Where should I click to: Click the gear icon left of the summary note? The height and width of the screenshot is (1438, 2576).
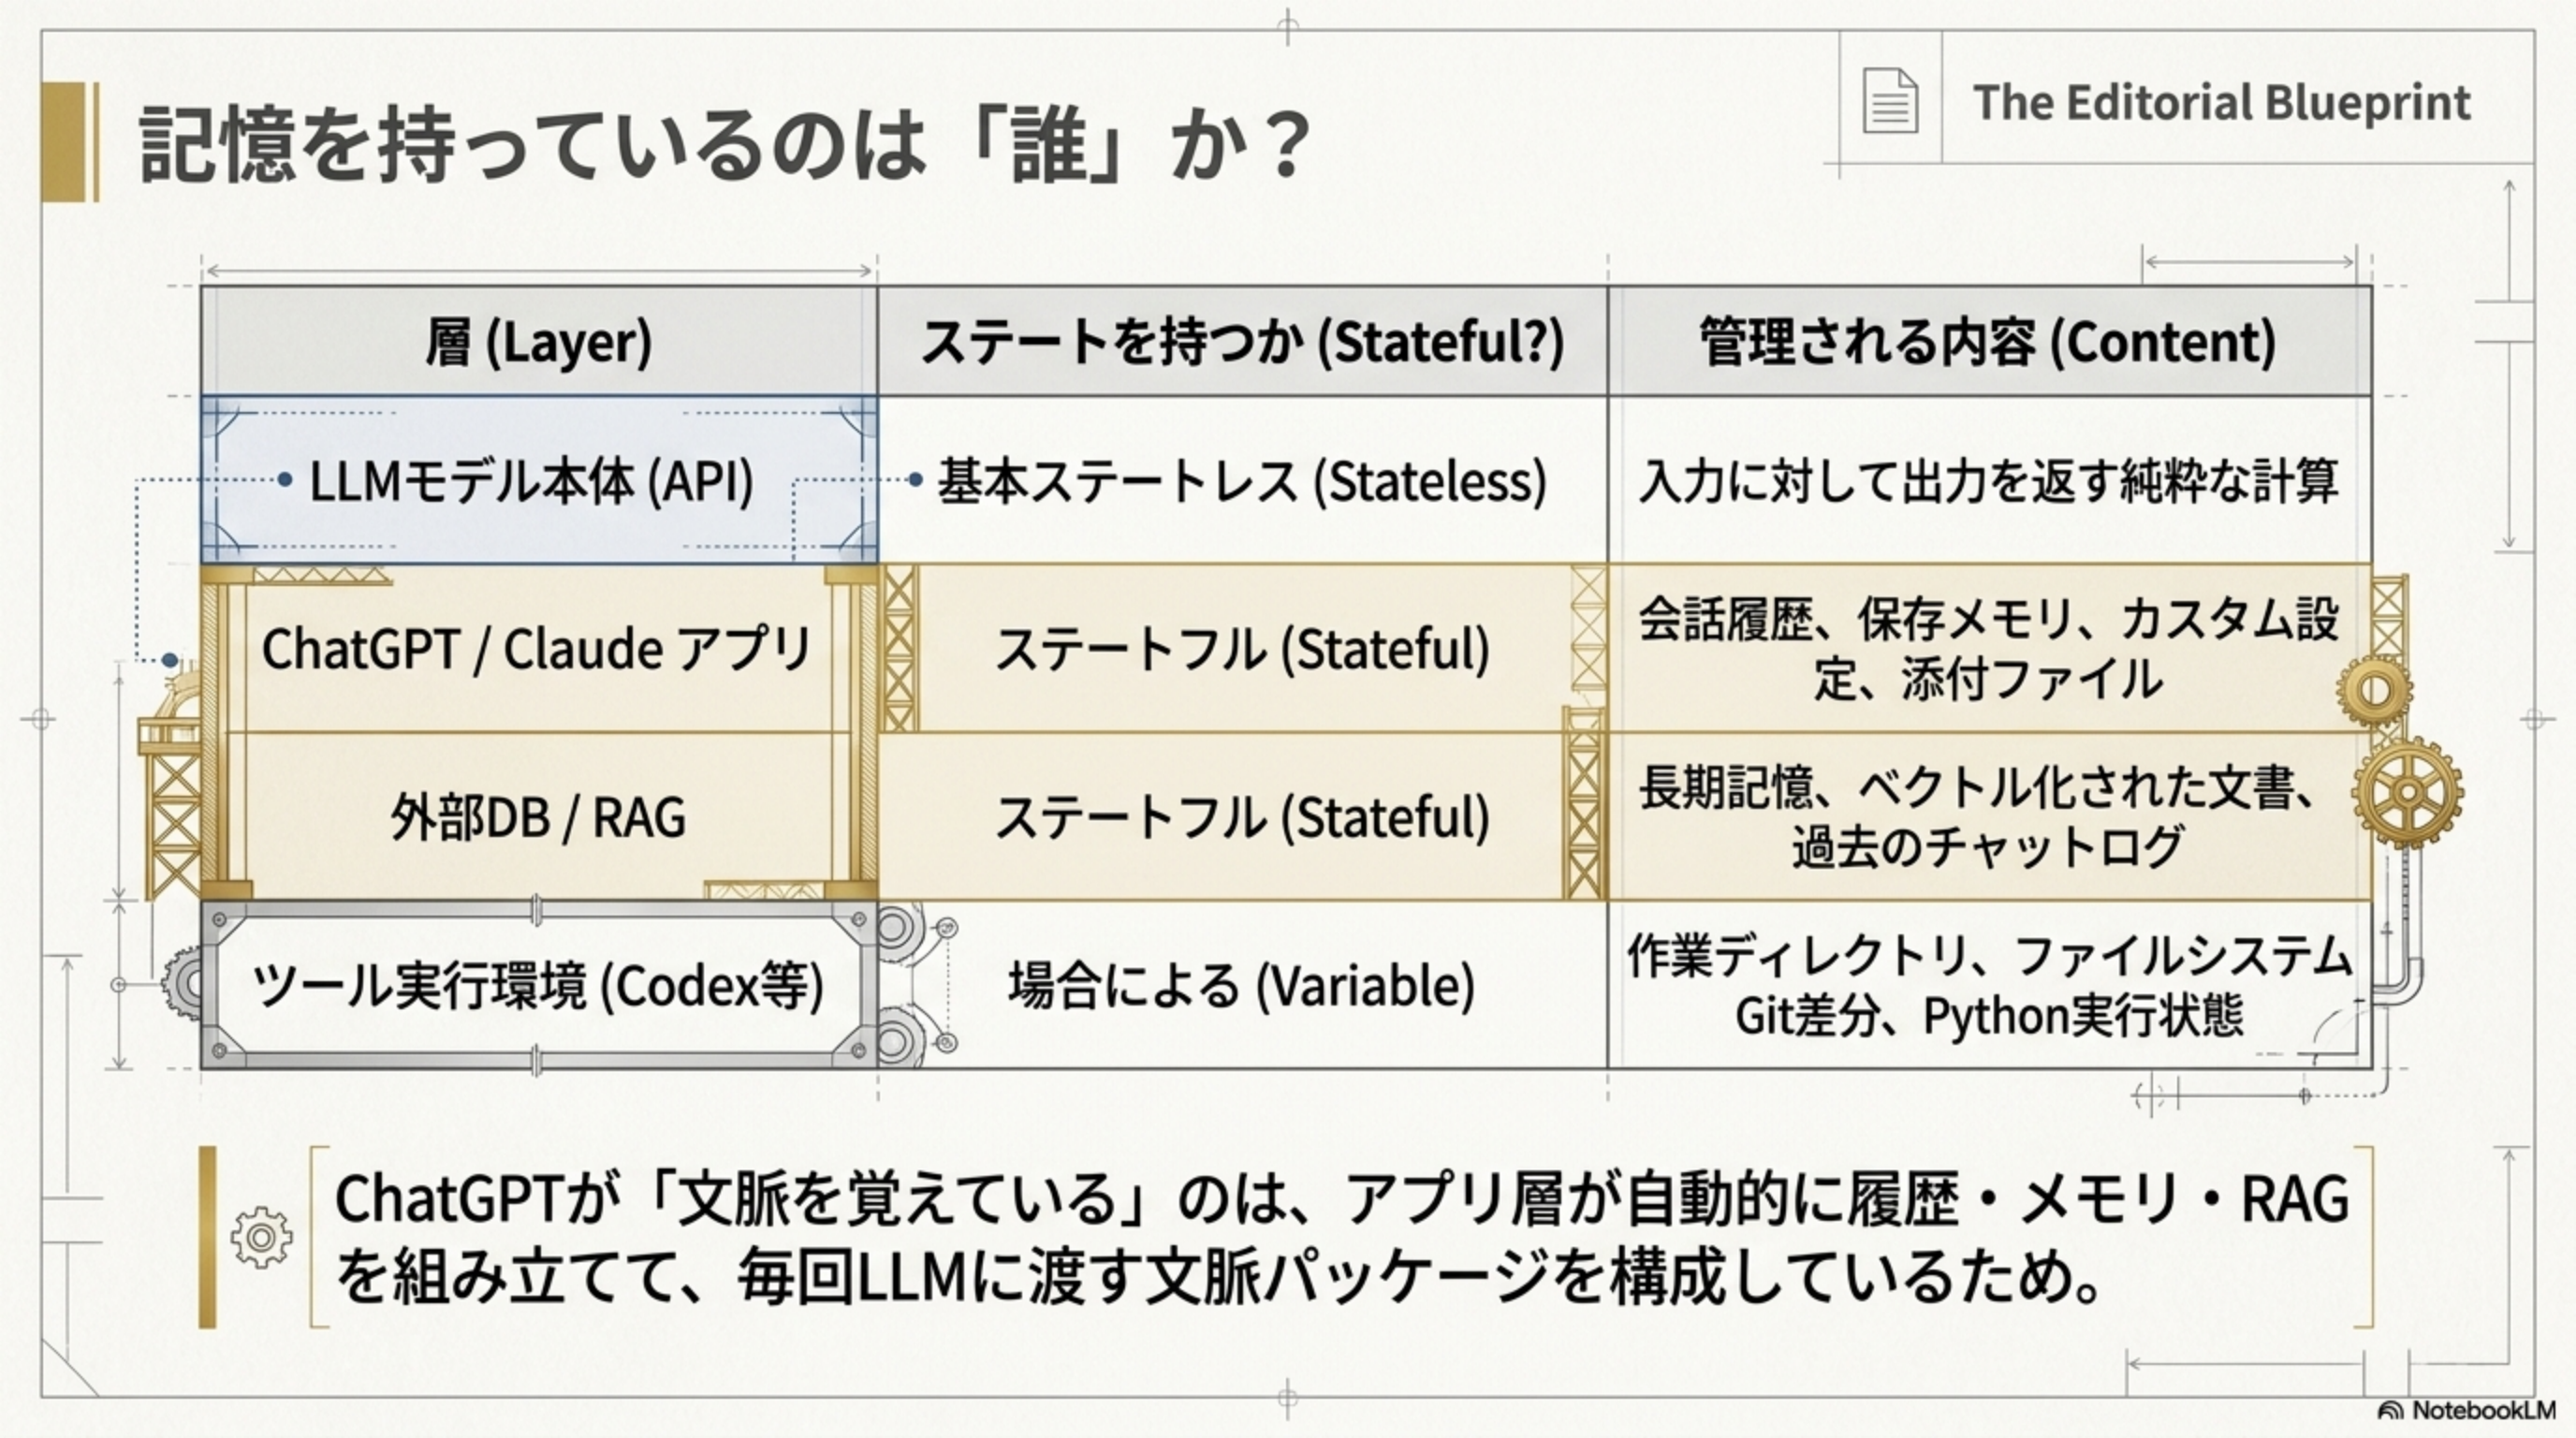262,1237
